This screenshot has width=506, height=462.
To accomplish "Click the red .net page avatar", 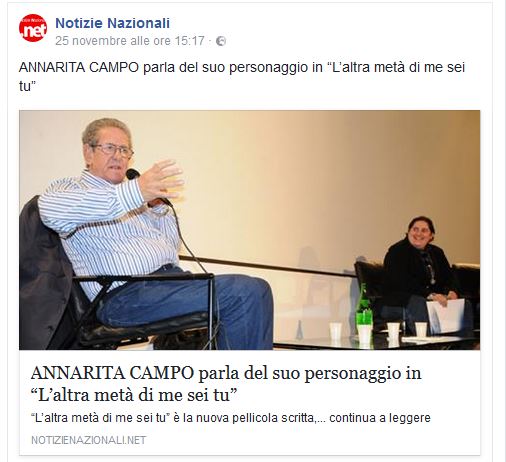I will [x=33, y=28].
